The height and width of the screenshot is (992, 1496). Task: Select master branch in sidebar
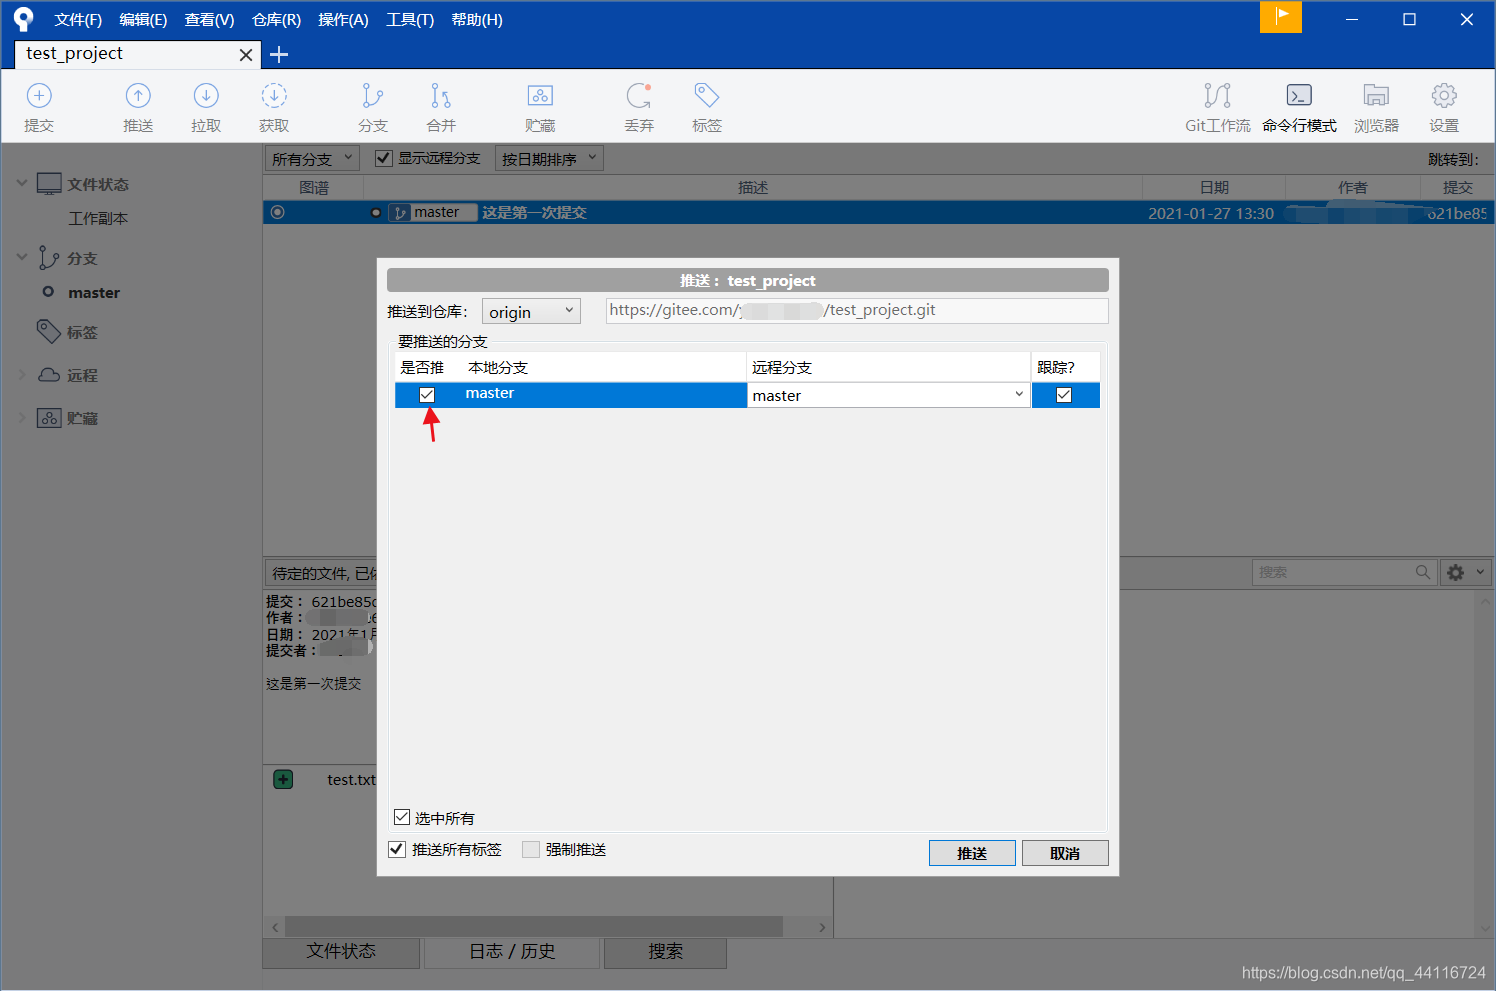[94, 293]
